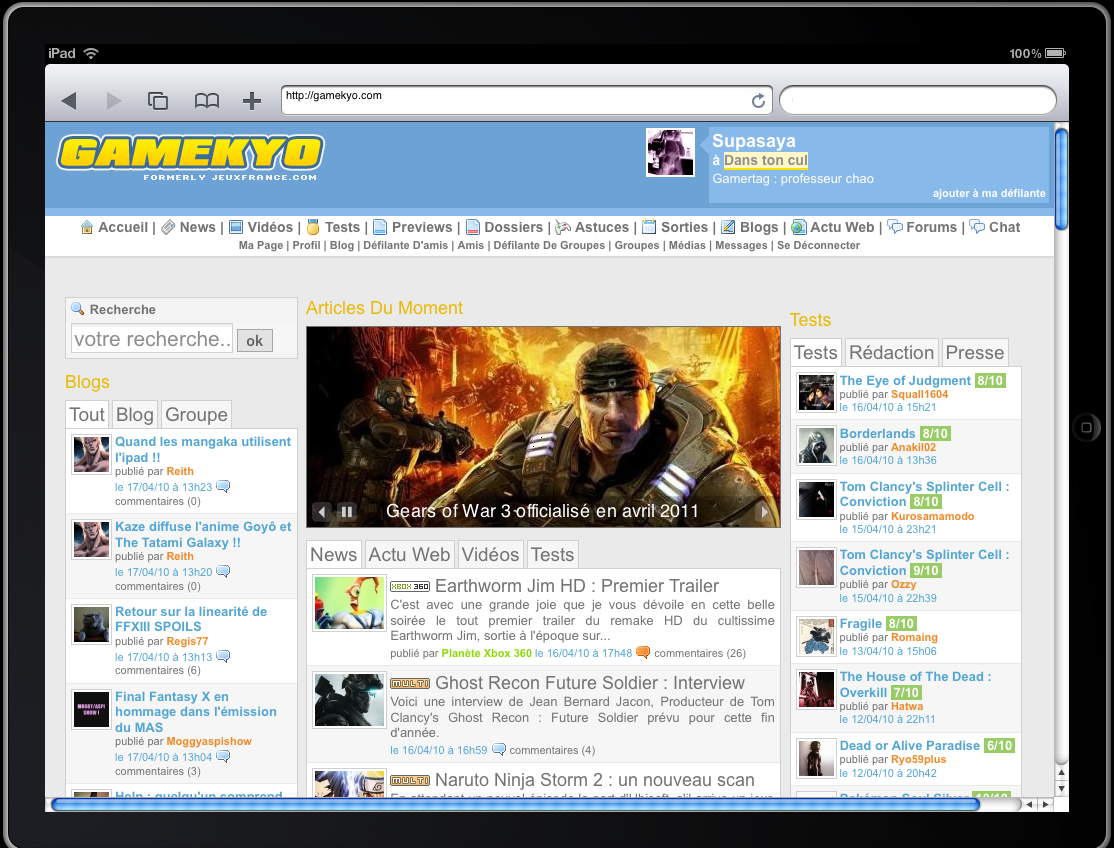The image size is (1114, 848).
Task: Click the horizontal page scrollbar
Action: pos(515,804)
